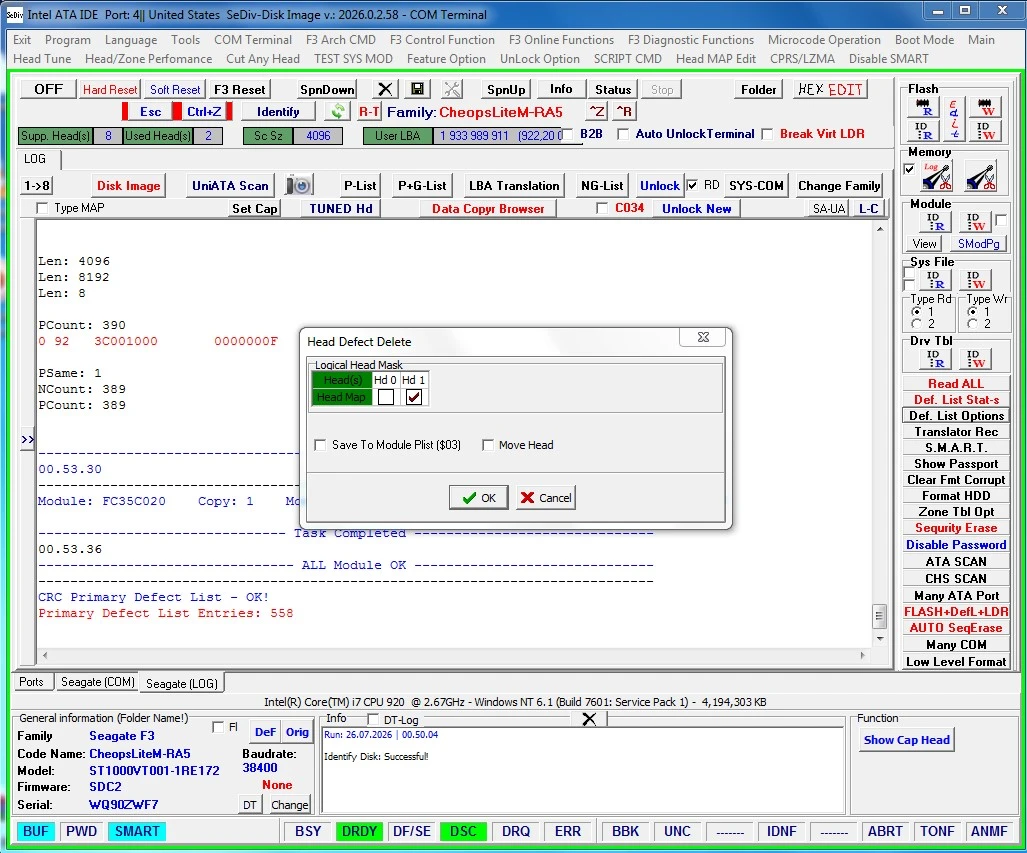Open the HEX EDIT tool
Image resolution: width=1027 pixels, height=853 pixels.
pyautogui.click(x=831, y=89)
